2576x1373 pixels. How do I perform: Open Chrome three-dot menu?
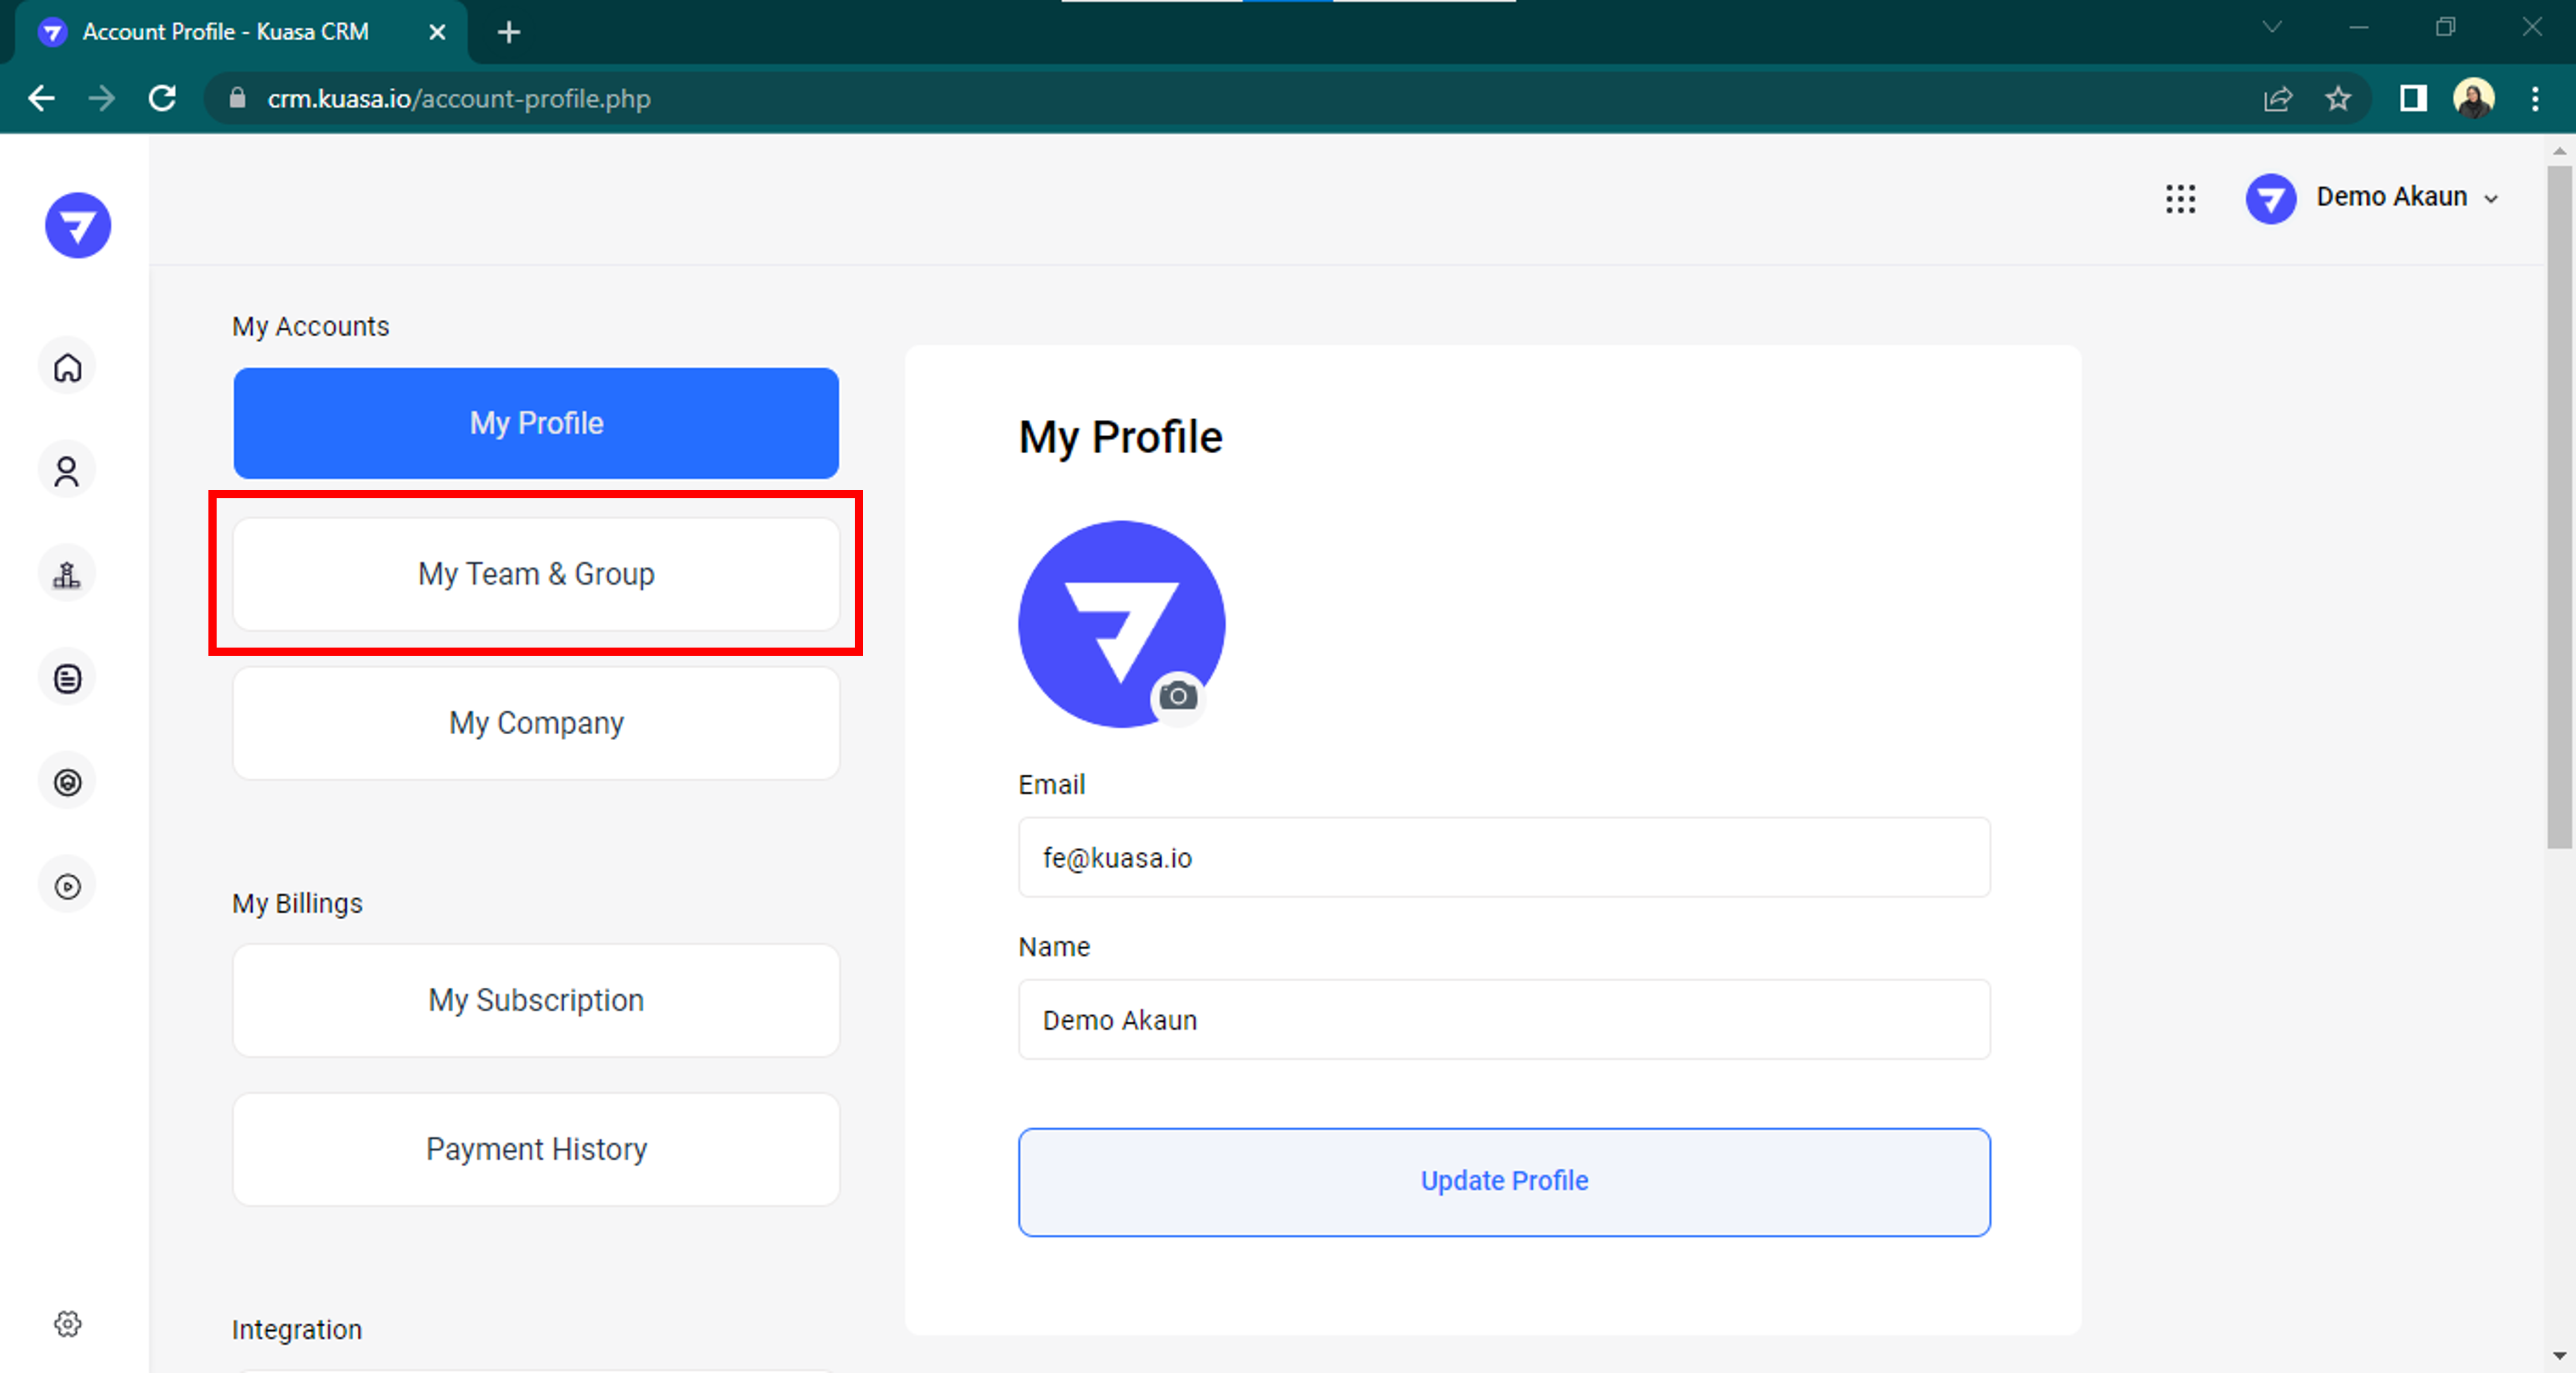(x=2534, y=99)
